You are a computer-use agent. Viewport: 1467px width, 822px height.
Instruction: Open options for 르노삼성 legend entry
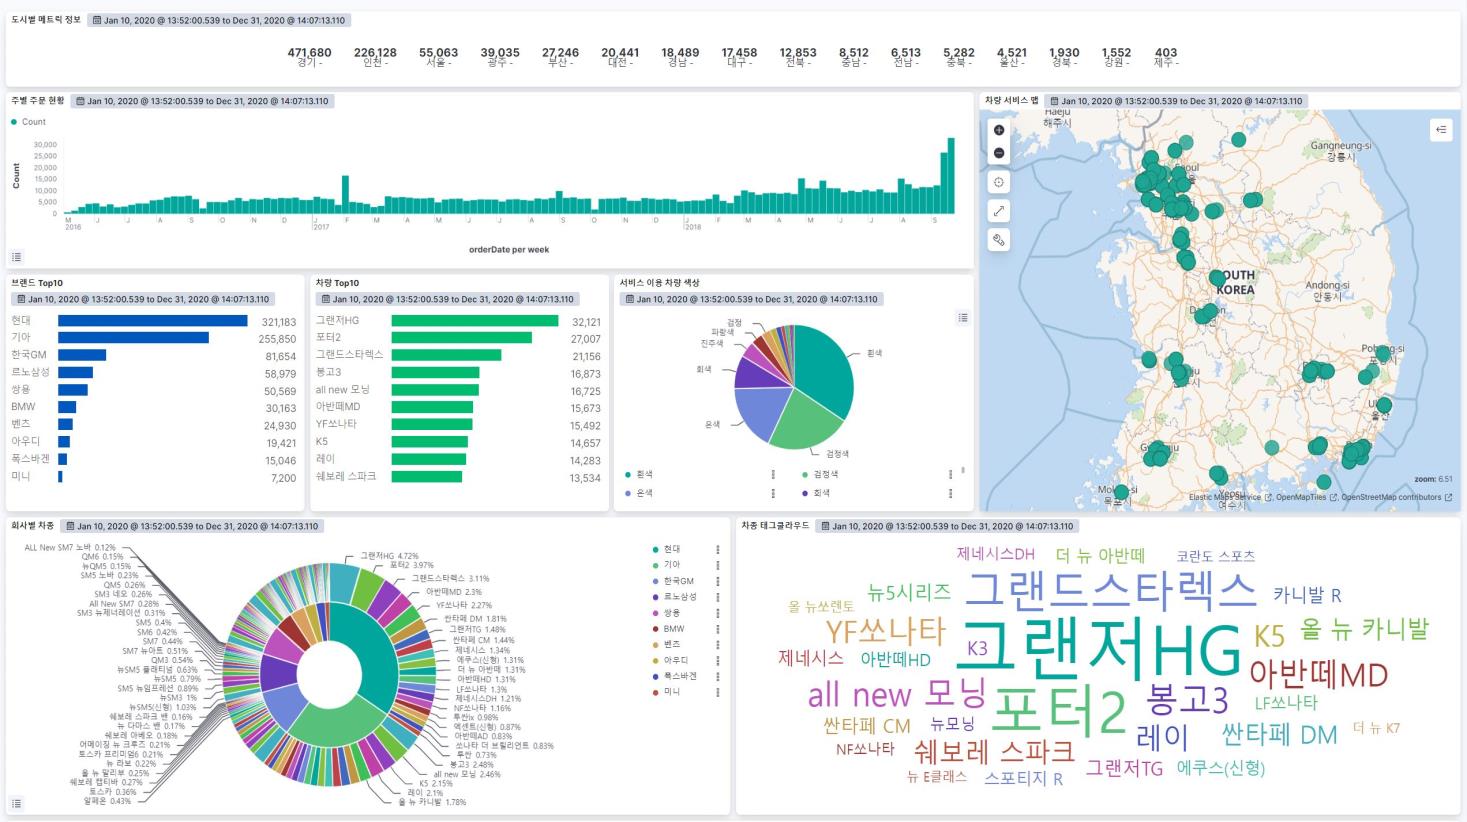717,597
